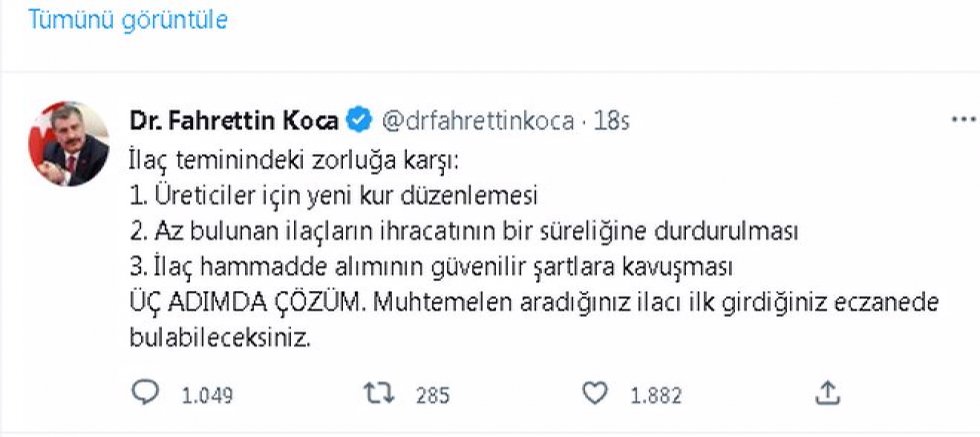
Task: Click the reply count 1.049
Action: [x=206, y=395]
